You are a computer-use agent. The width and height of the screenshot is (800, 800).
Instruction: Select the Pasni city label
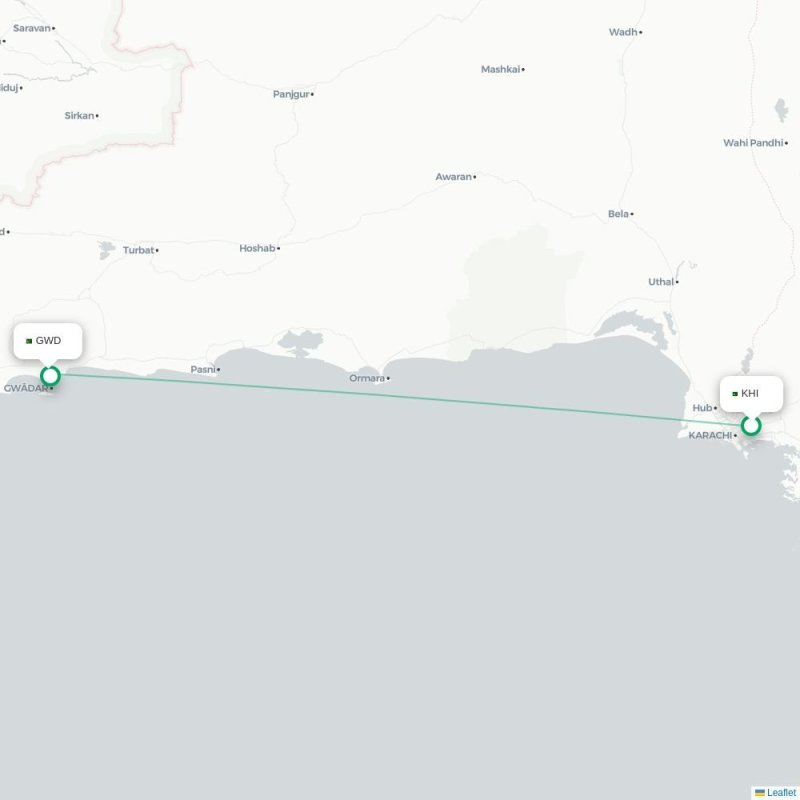tap(203, 369)
